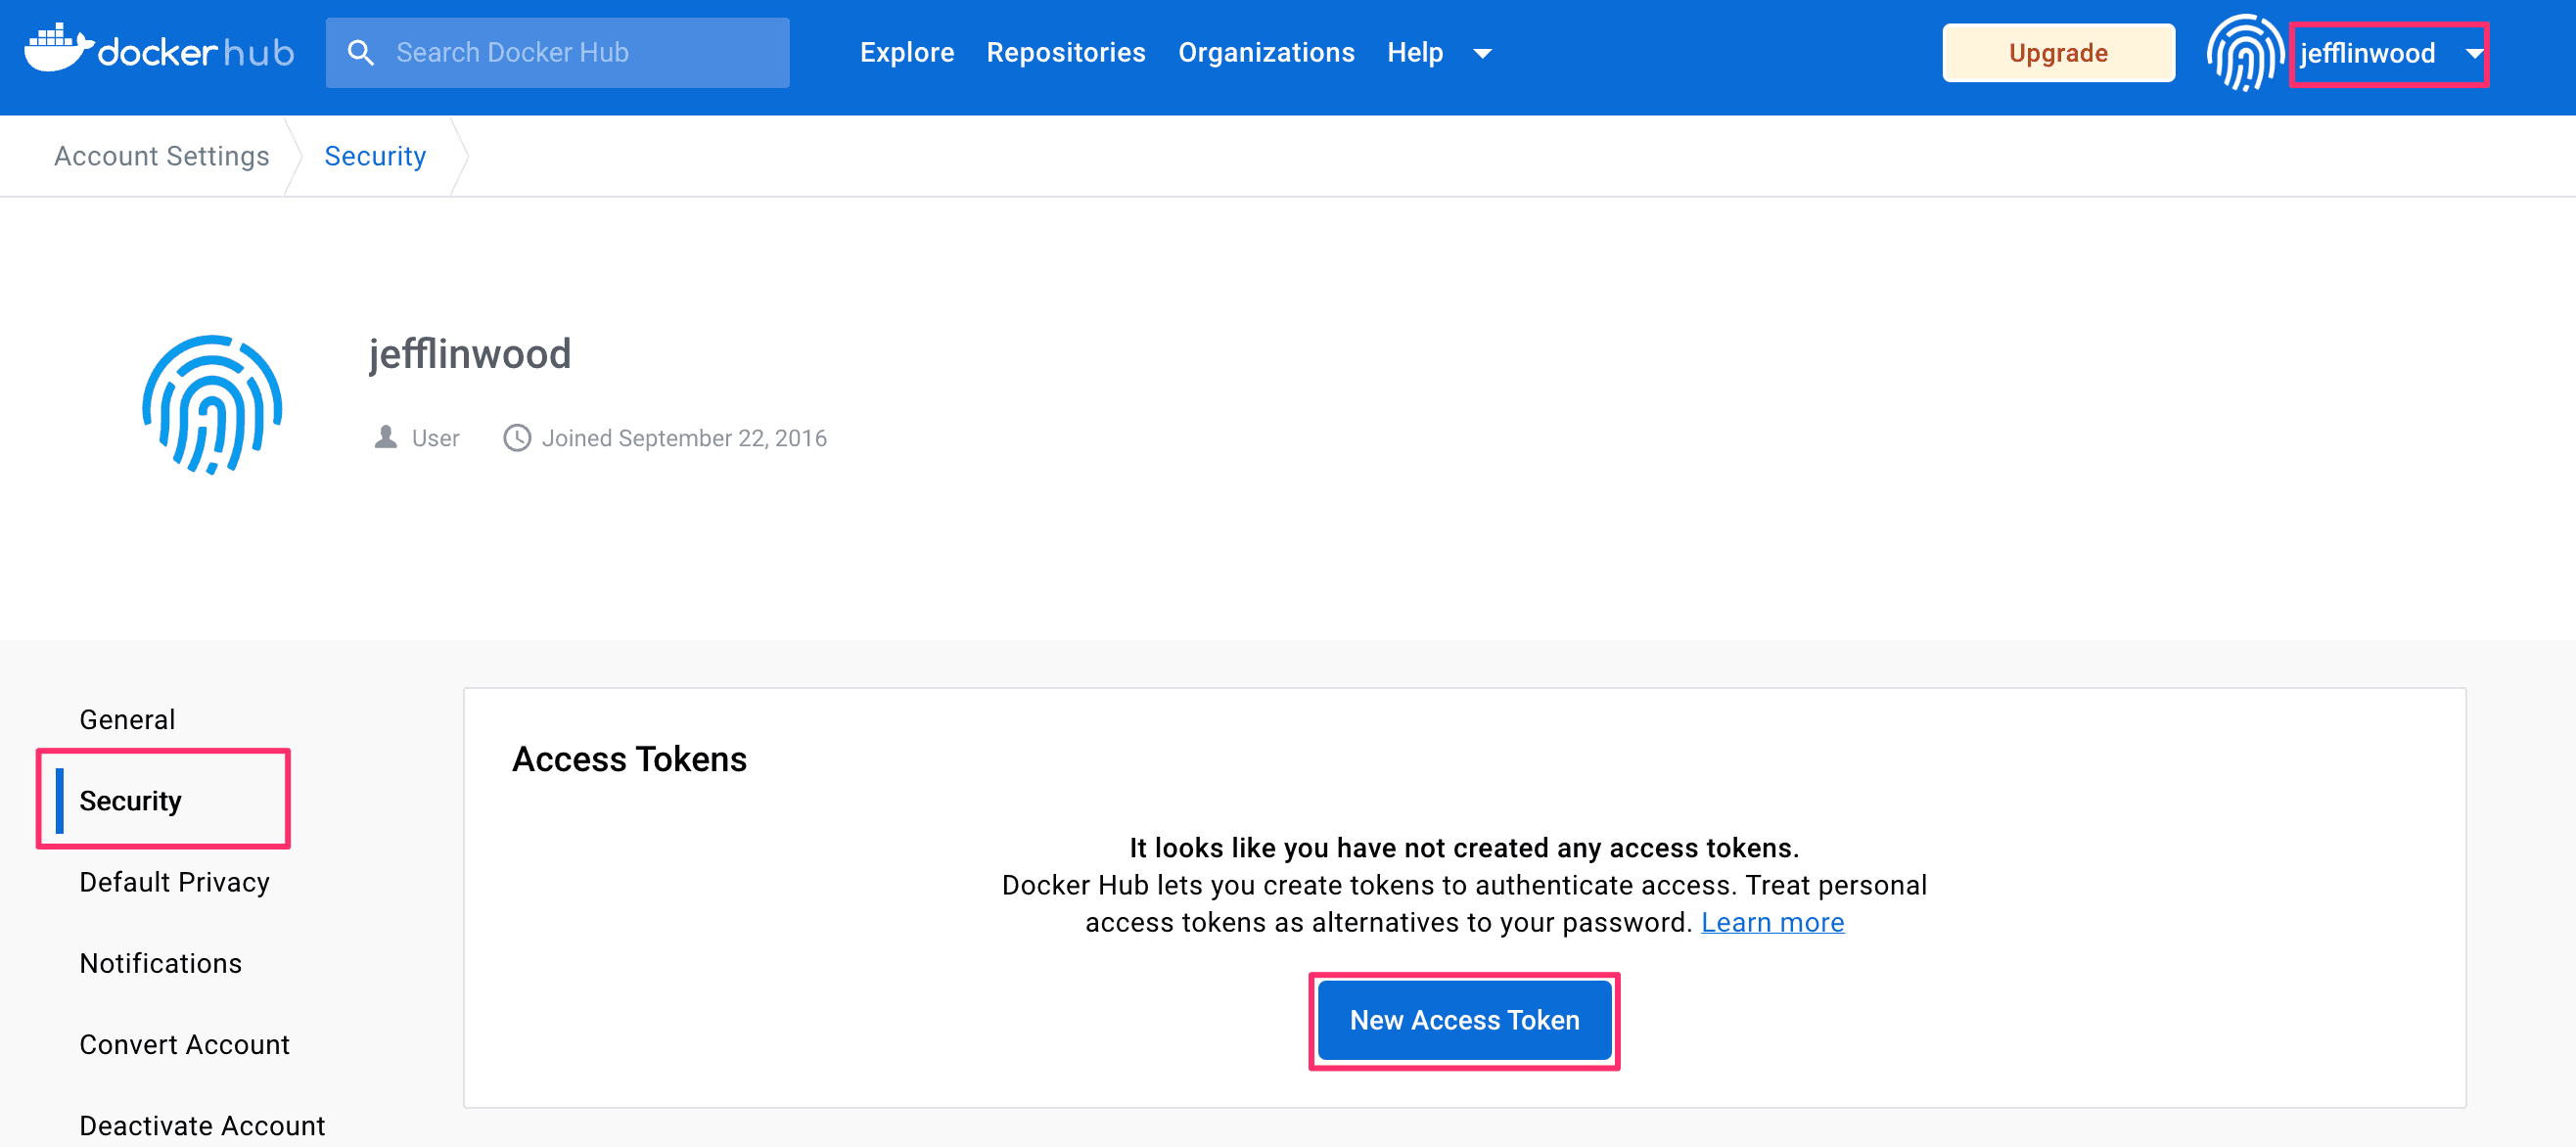This screenshot has width=2576, height=1147.
Task: Click the Upgrade button
Action: [2057, 53]
